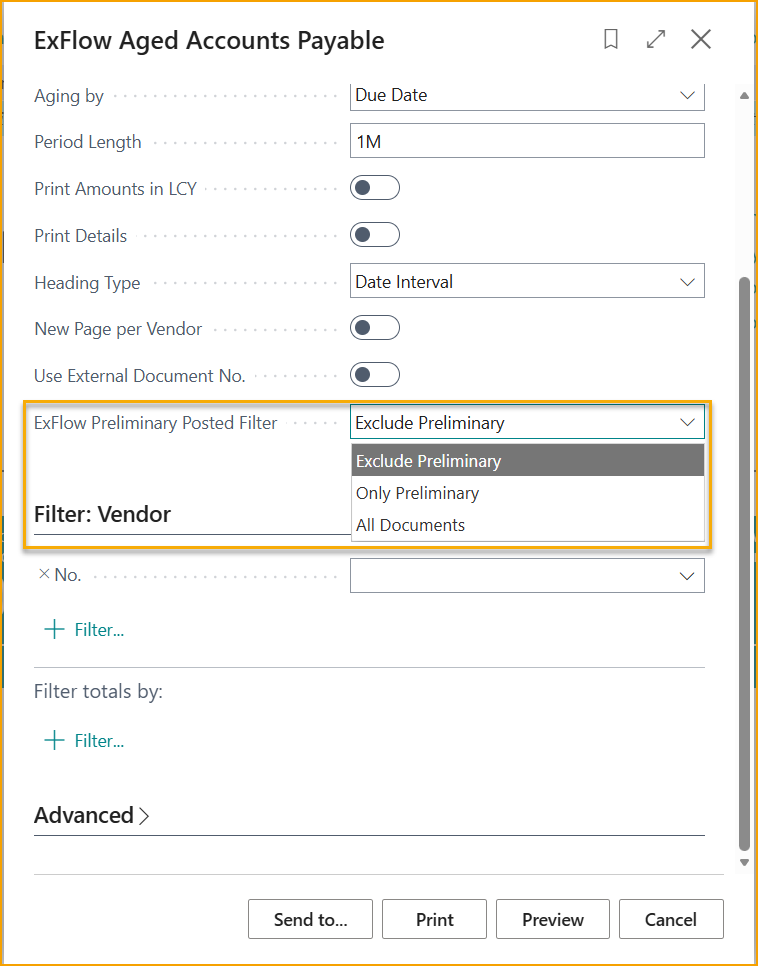Click the Period Length input field
The height and width of the screenshot is (966, 758).
(527, 140)
